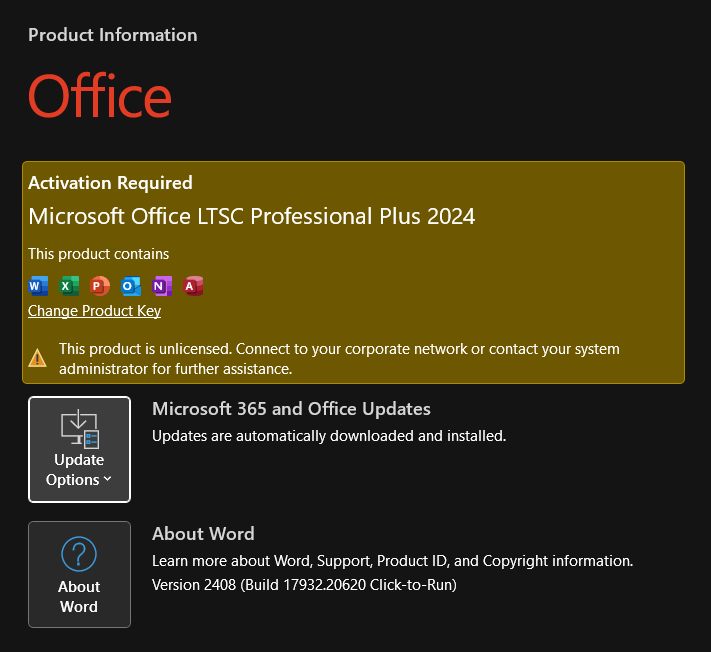This screenshot has width=711, height=652.
Task: Click the Outlook app icon
Action: (x=131, y=286)
